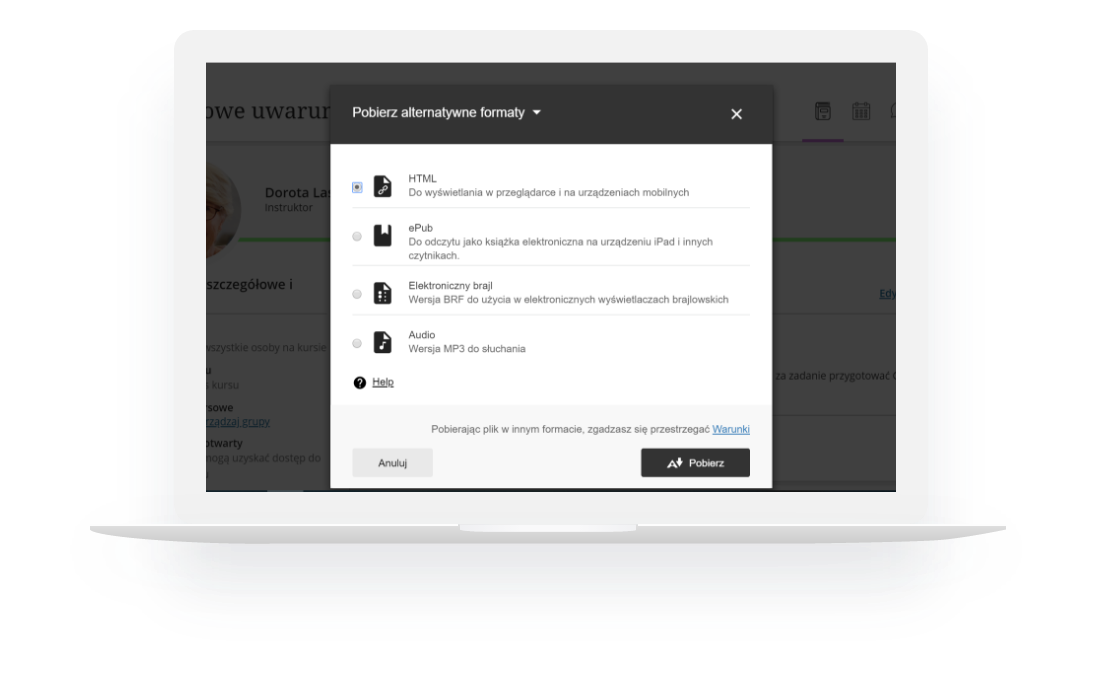The height and width of the screenshot is (674, 1096).
Task: Click the ePub book icon
Action: 382,236
